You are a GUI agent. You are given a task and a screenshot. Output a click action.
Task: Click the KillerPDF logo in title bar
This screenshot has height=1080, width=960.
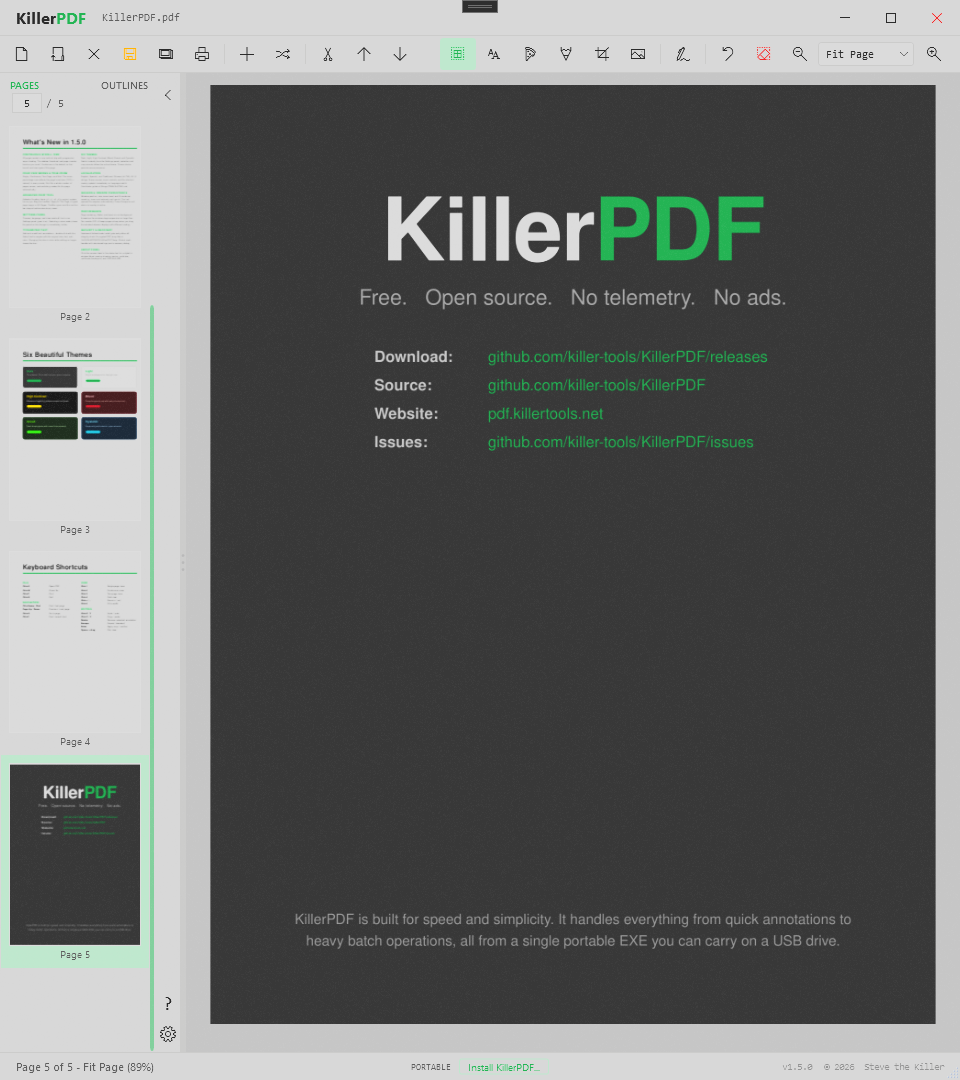click(51, 19)
